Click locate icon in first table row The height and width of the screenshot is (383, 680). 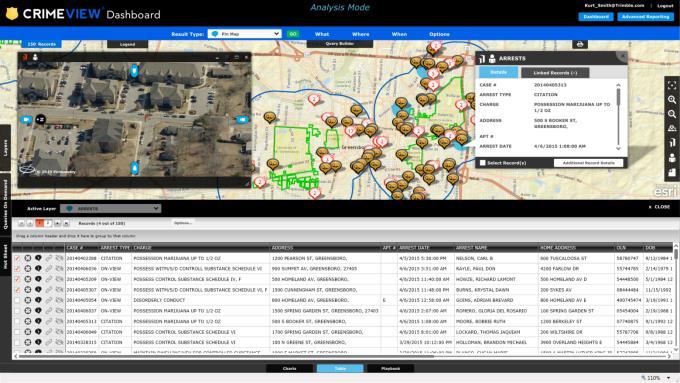pyautogui.click(x=38, y=258)
